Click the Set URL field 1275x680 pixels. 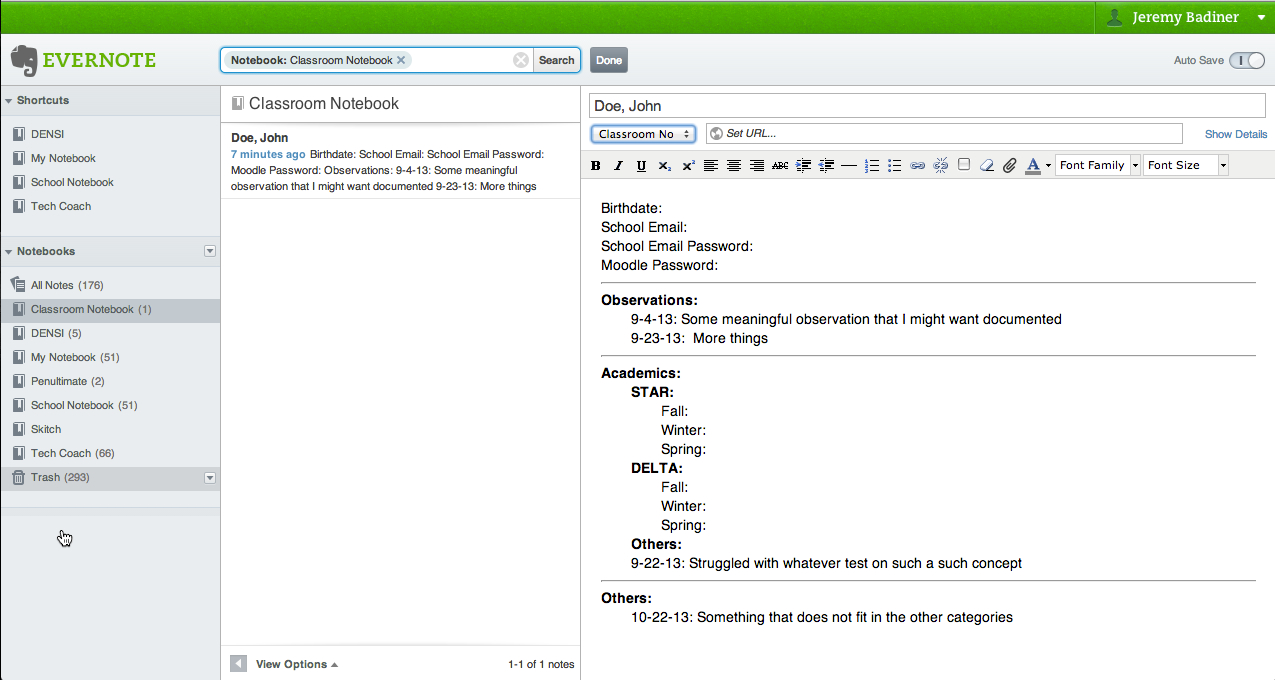pos(944,133)
